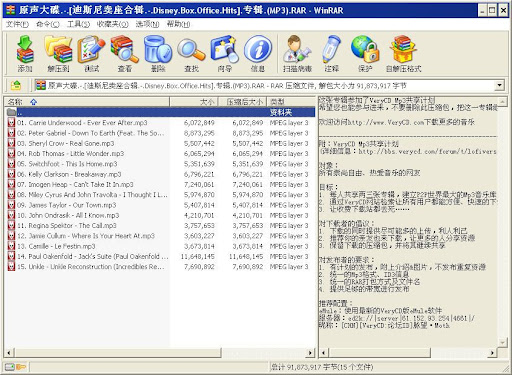The image size is (512, 375).
Task: Click the comment pane horizontal scroll right arrow
Action: pyautogui.click(x=492, y=352)
